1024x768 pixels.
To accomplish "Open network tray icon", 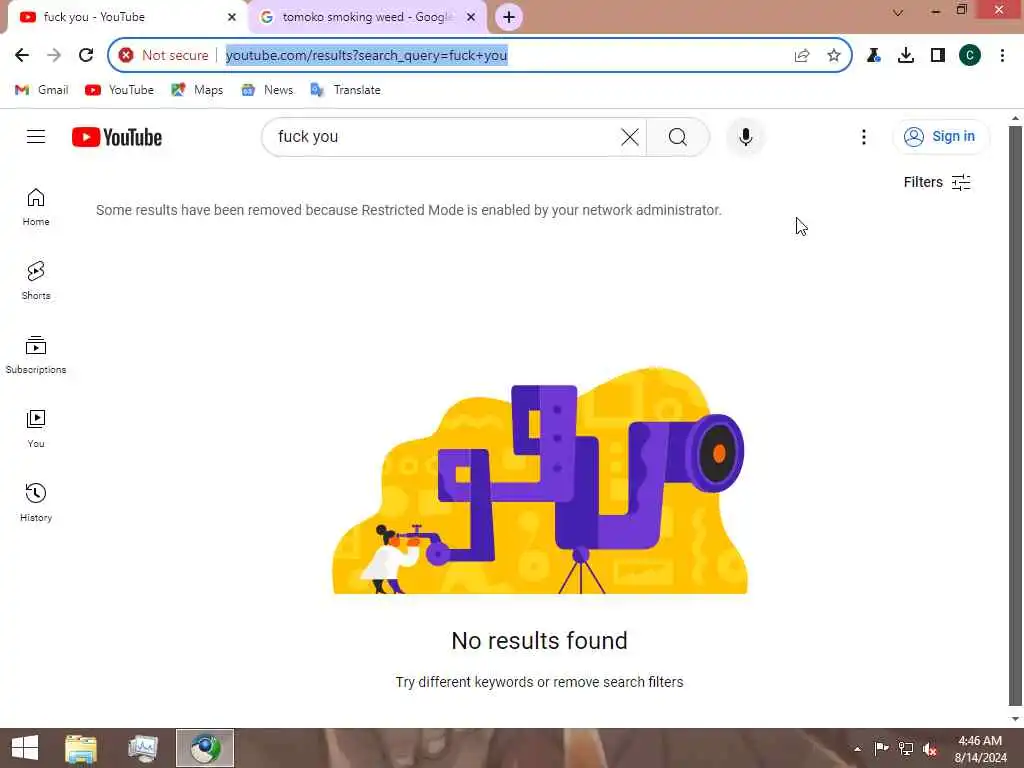I will coord(906,748).
